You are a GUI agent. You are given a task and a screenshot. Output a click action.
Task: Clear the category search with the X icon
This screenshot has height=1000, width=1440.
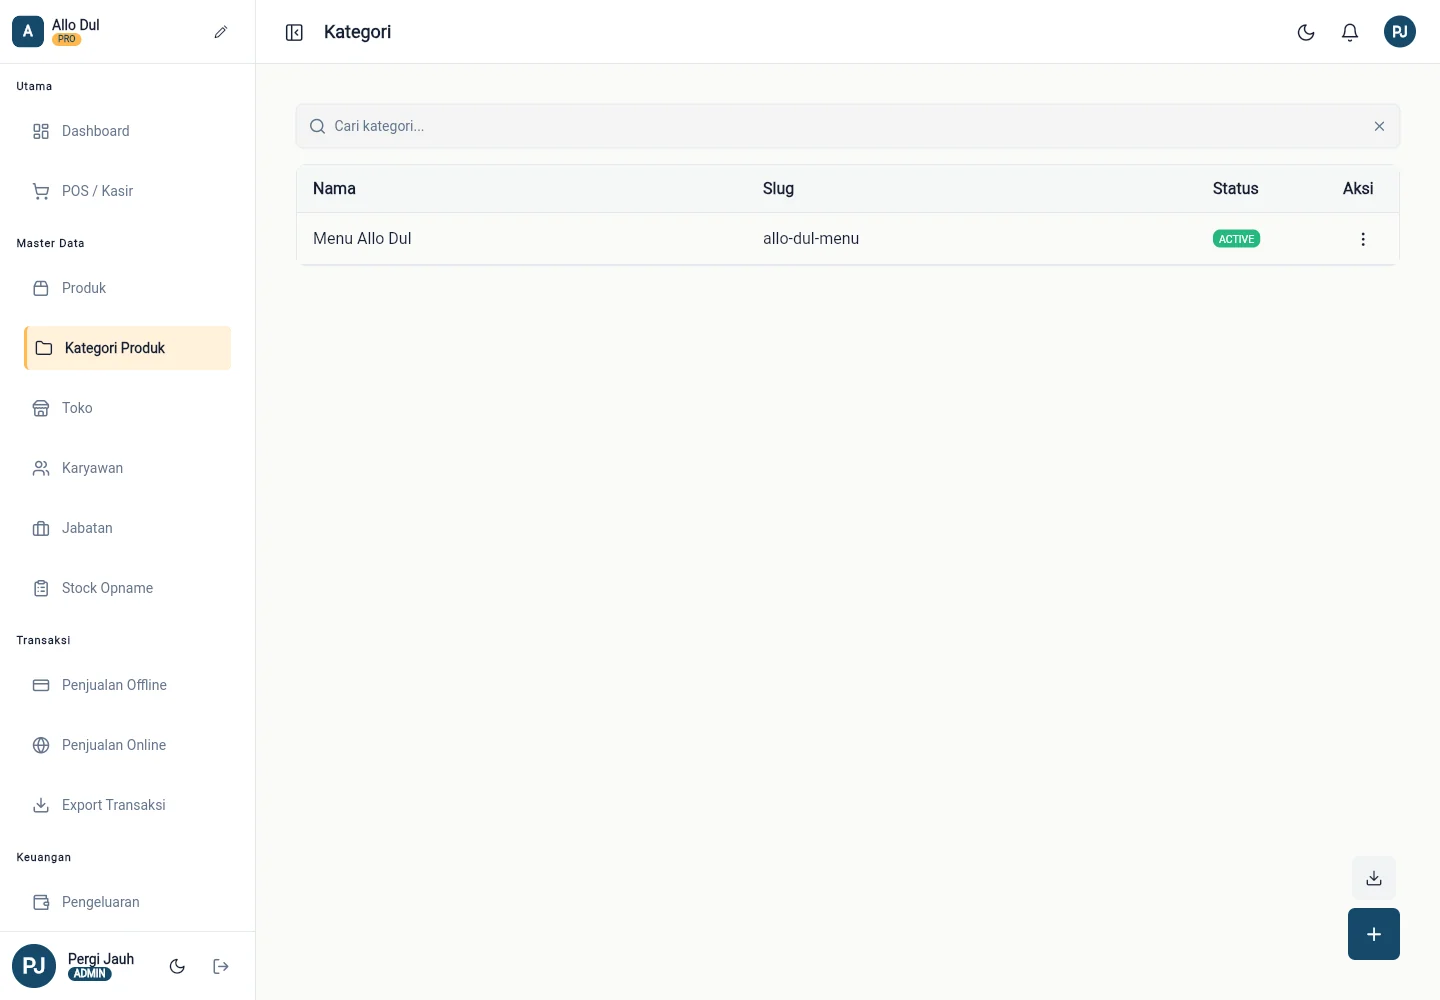[1379, 126]
